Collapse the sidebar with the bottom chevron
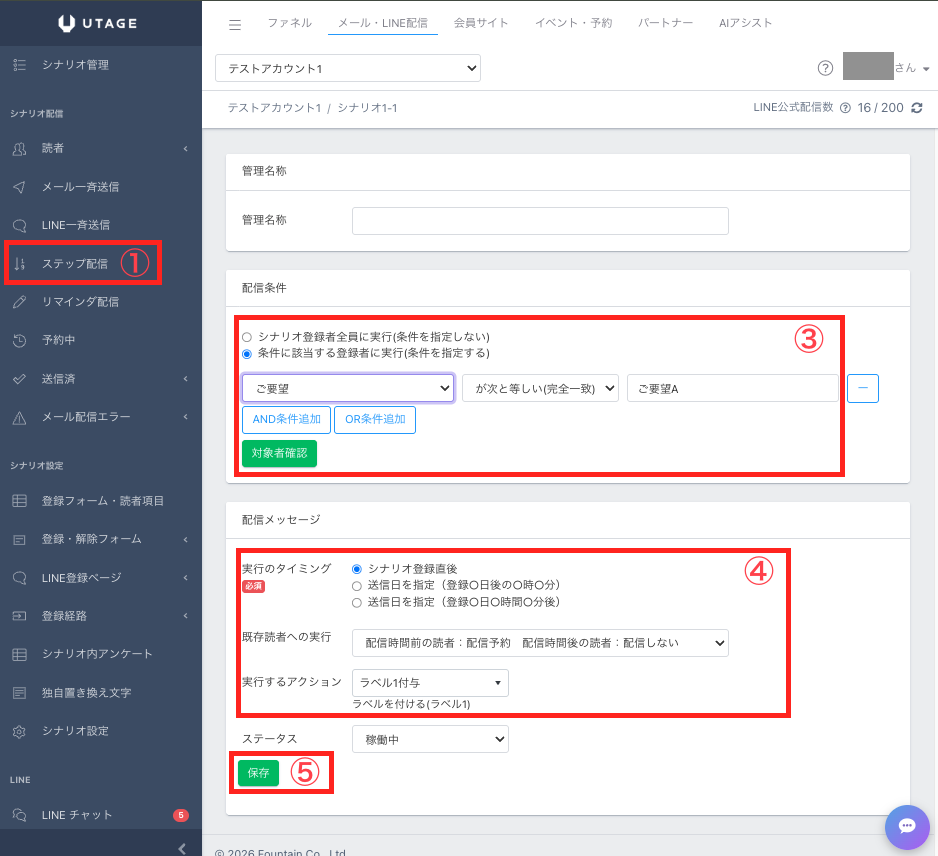Image resolution: width=938 pixels, height=856 pixels. (181, 848)
